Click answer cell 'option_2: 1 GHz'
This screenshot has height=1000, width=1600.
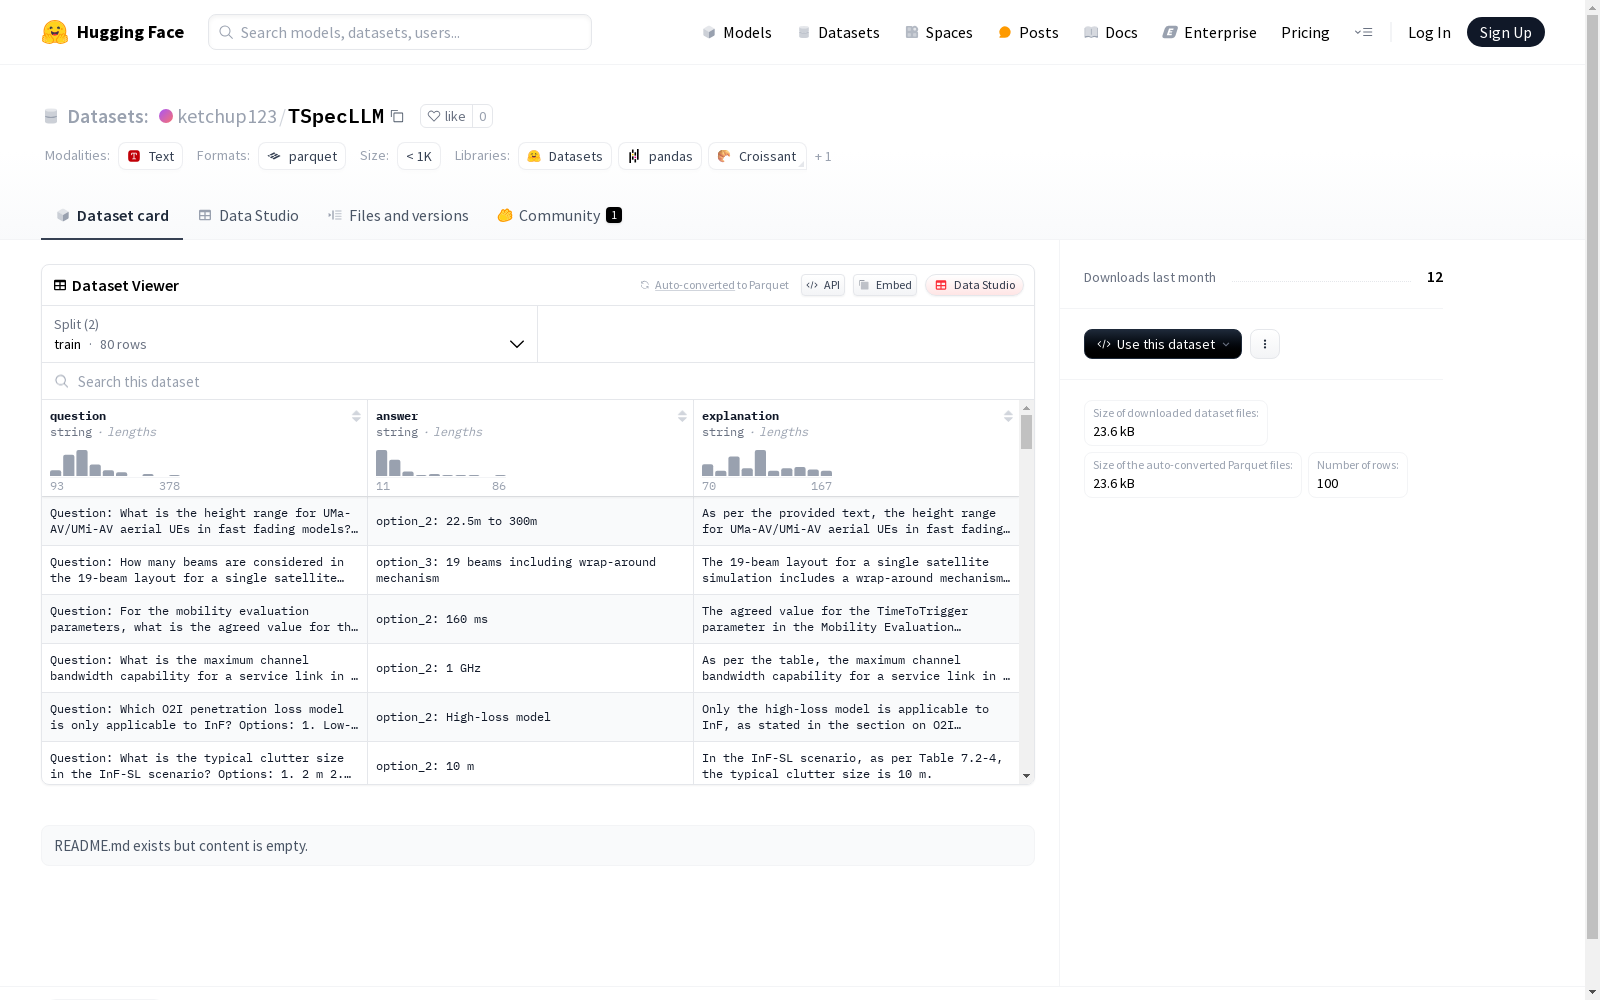pos(530,668)
